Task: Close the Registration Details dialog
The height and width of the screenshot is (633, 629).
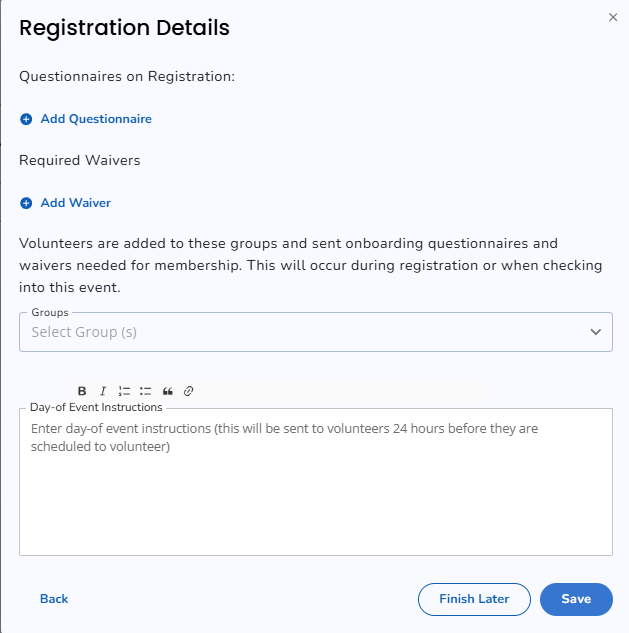Action: 613,17
